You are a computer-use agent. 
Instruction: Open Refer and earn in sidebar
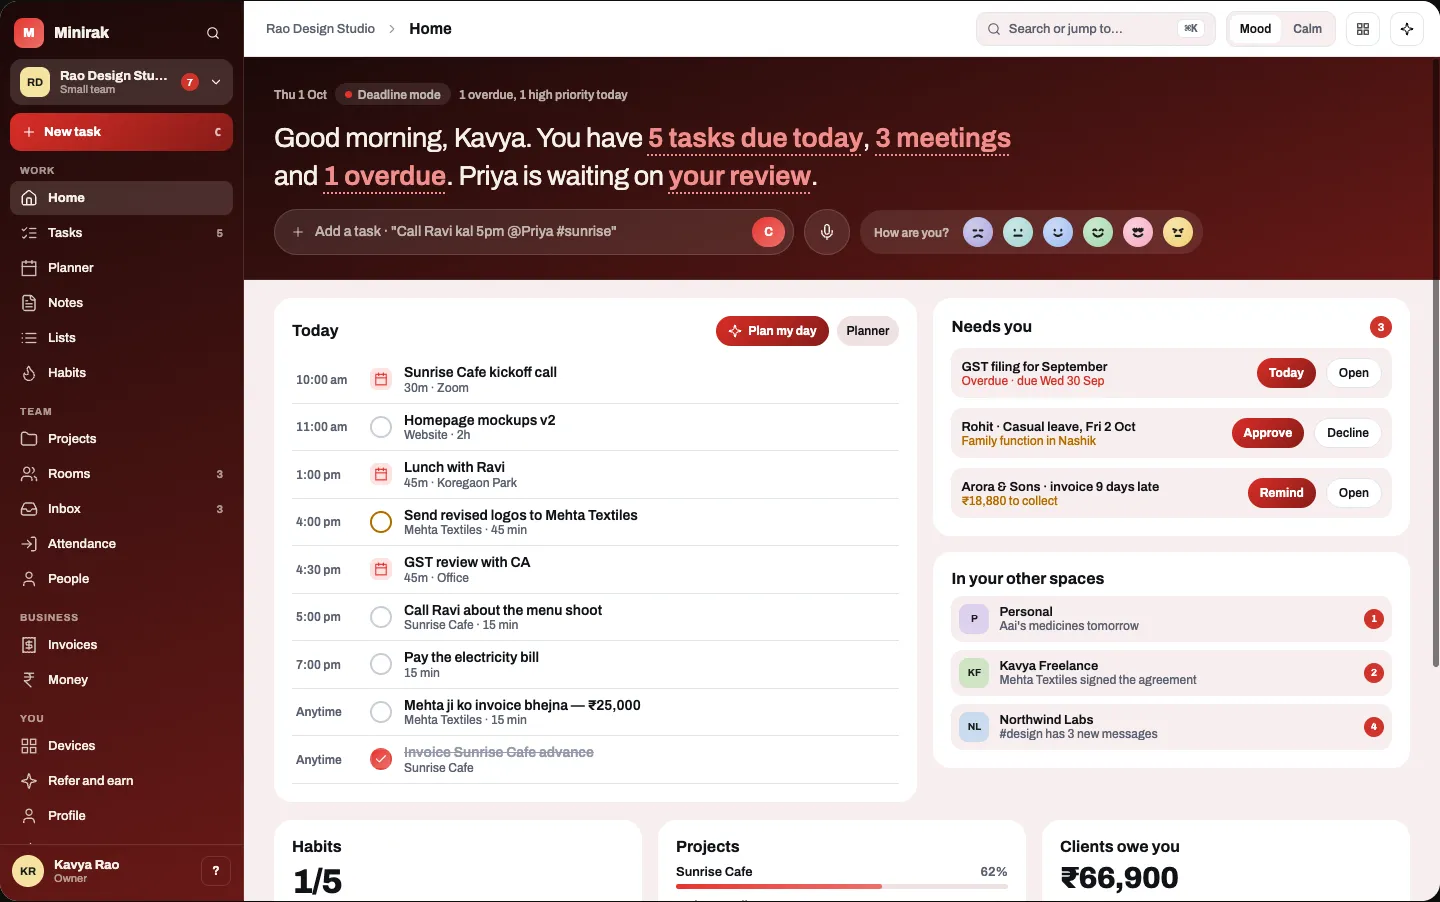tap(121, 781)
